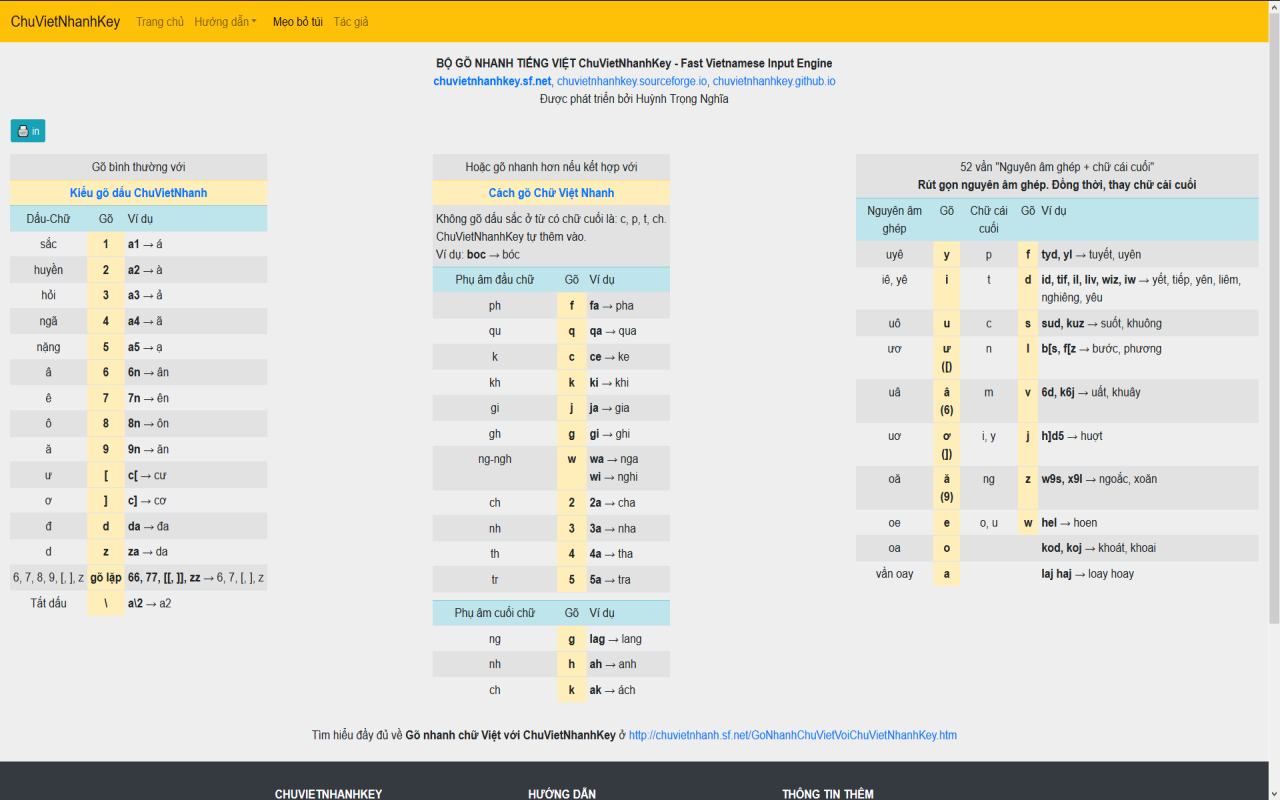Click the footer heading 'HƯỚNG DẪN'

click(562, 794)
